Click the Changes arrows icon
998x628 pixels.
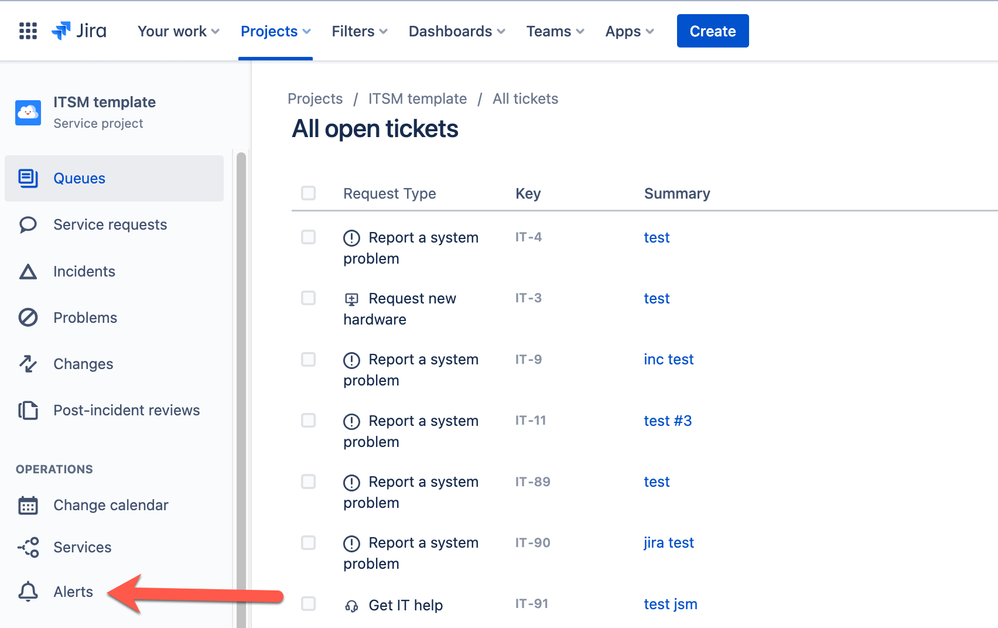[28, 363]
